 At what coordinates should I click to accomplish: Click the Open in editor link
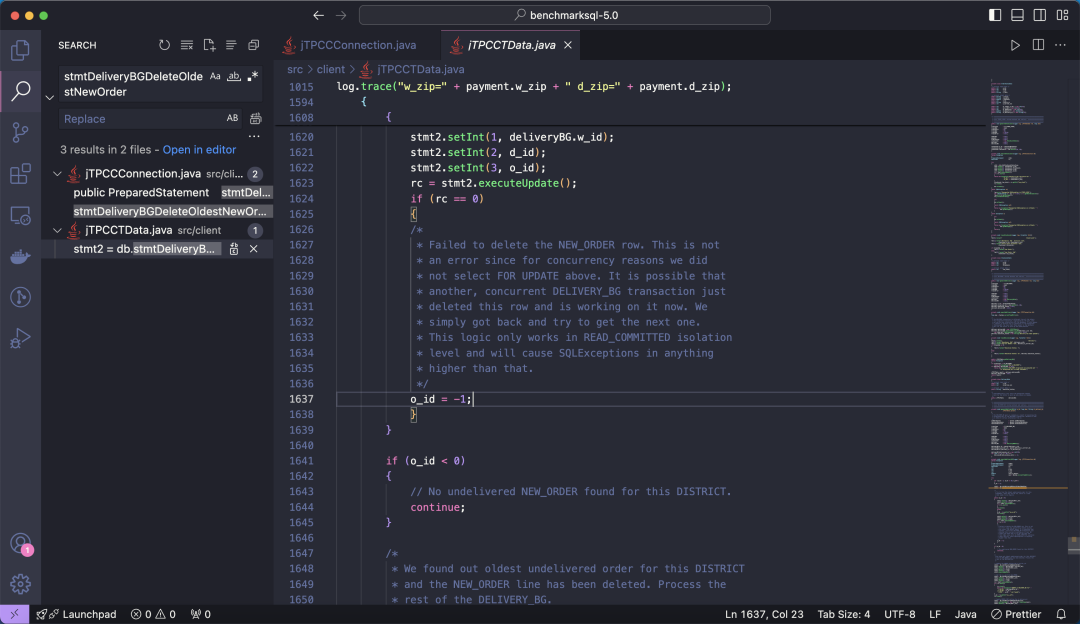tap(199, 150)
